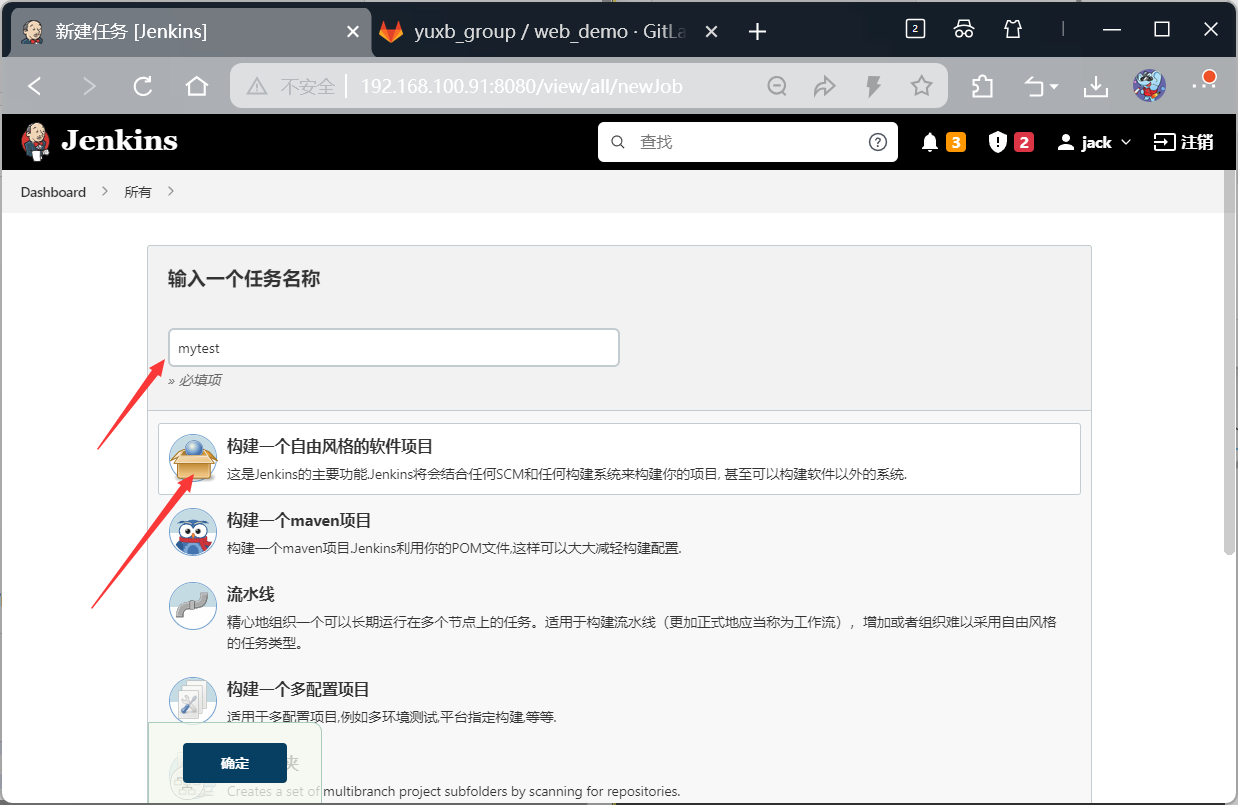Click the share arrow icon in address bar

[825, 86]
